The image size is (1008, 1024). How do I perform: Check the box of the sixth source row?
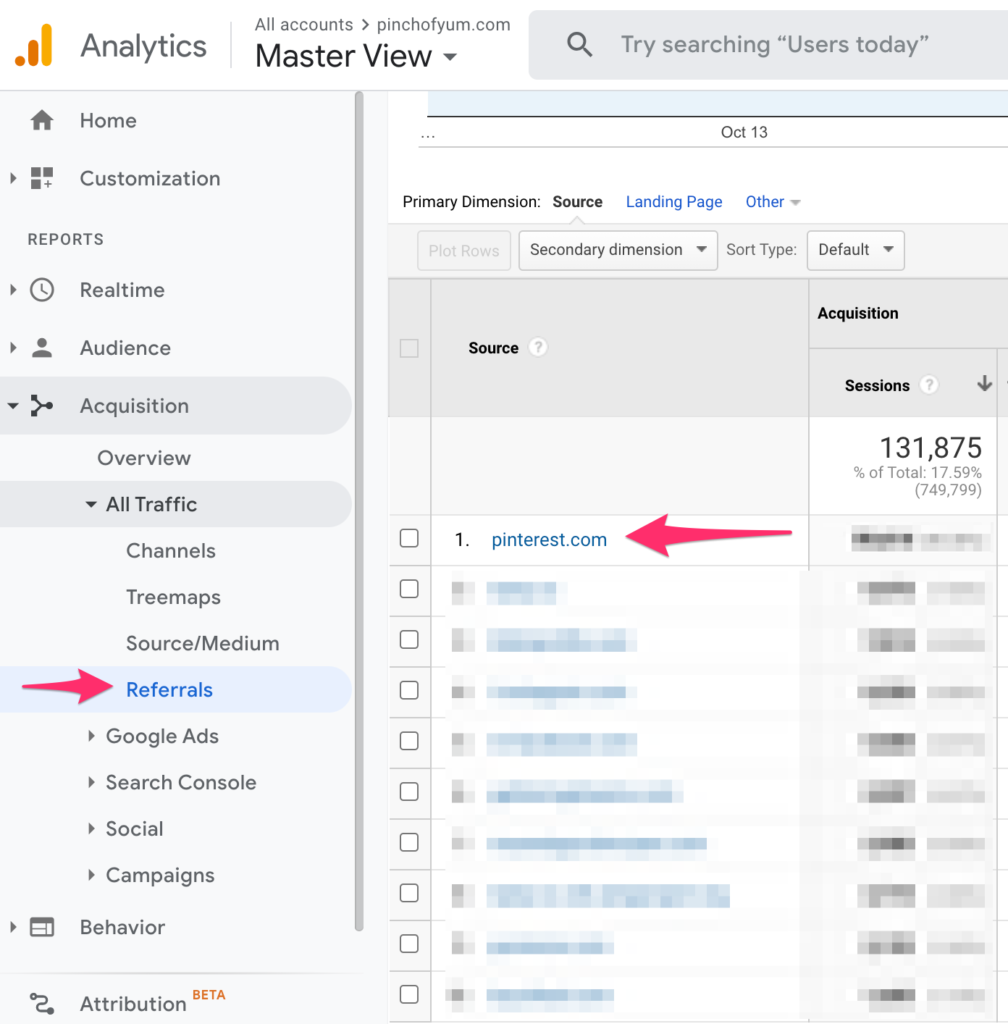click(409, 792)
